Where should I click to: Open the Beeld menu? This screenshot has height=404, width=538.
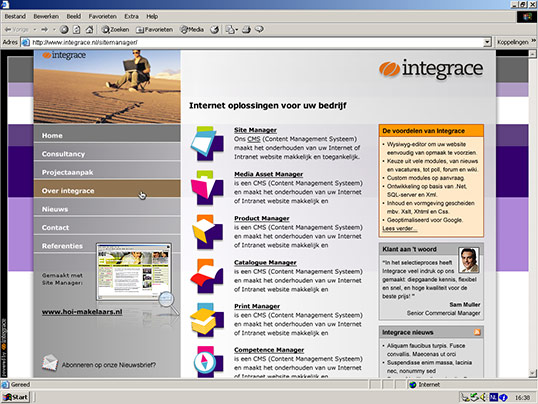point(74,16)
